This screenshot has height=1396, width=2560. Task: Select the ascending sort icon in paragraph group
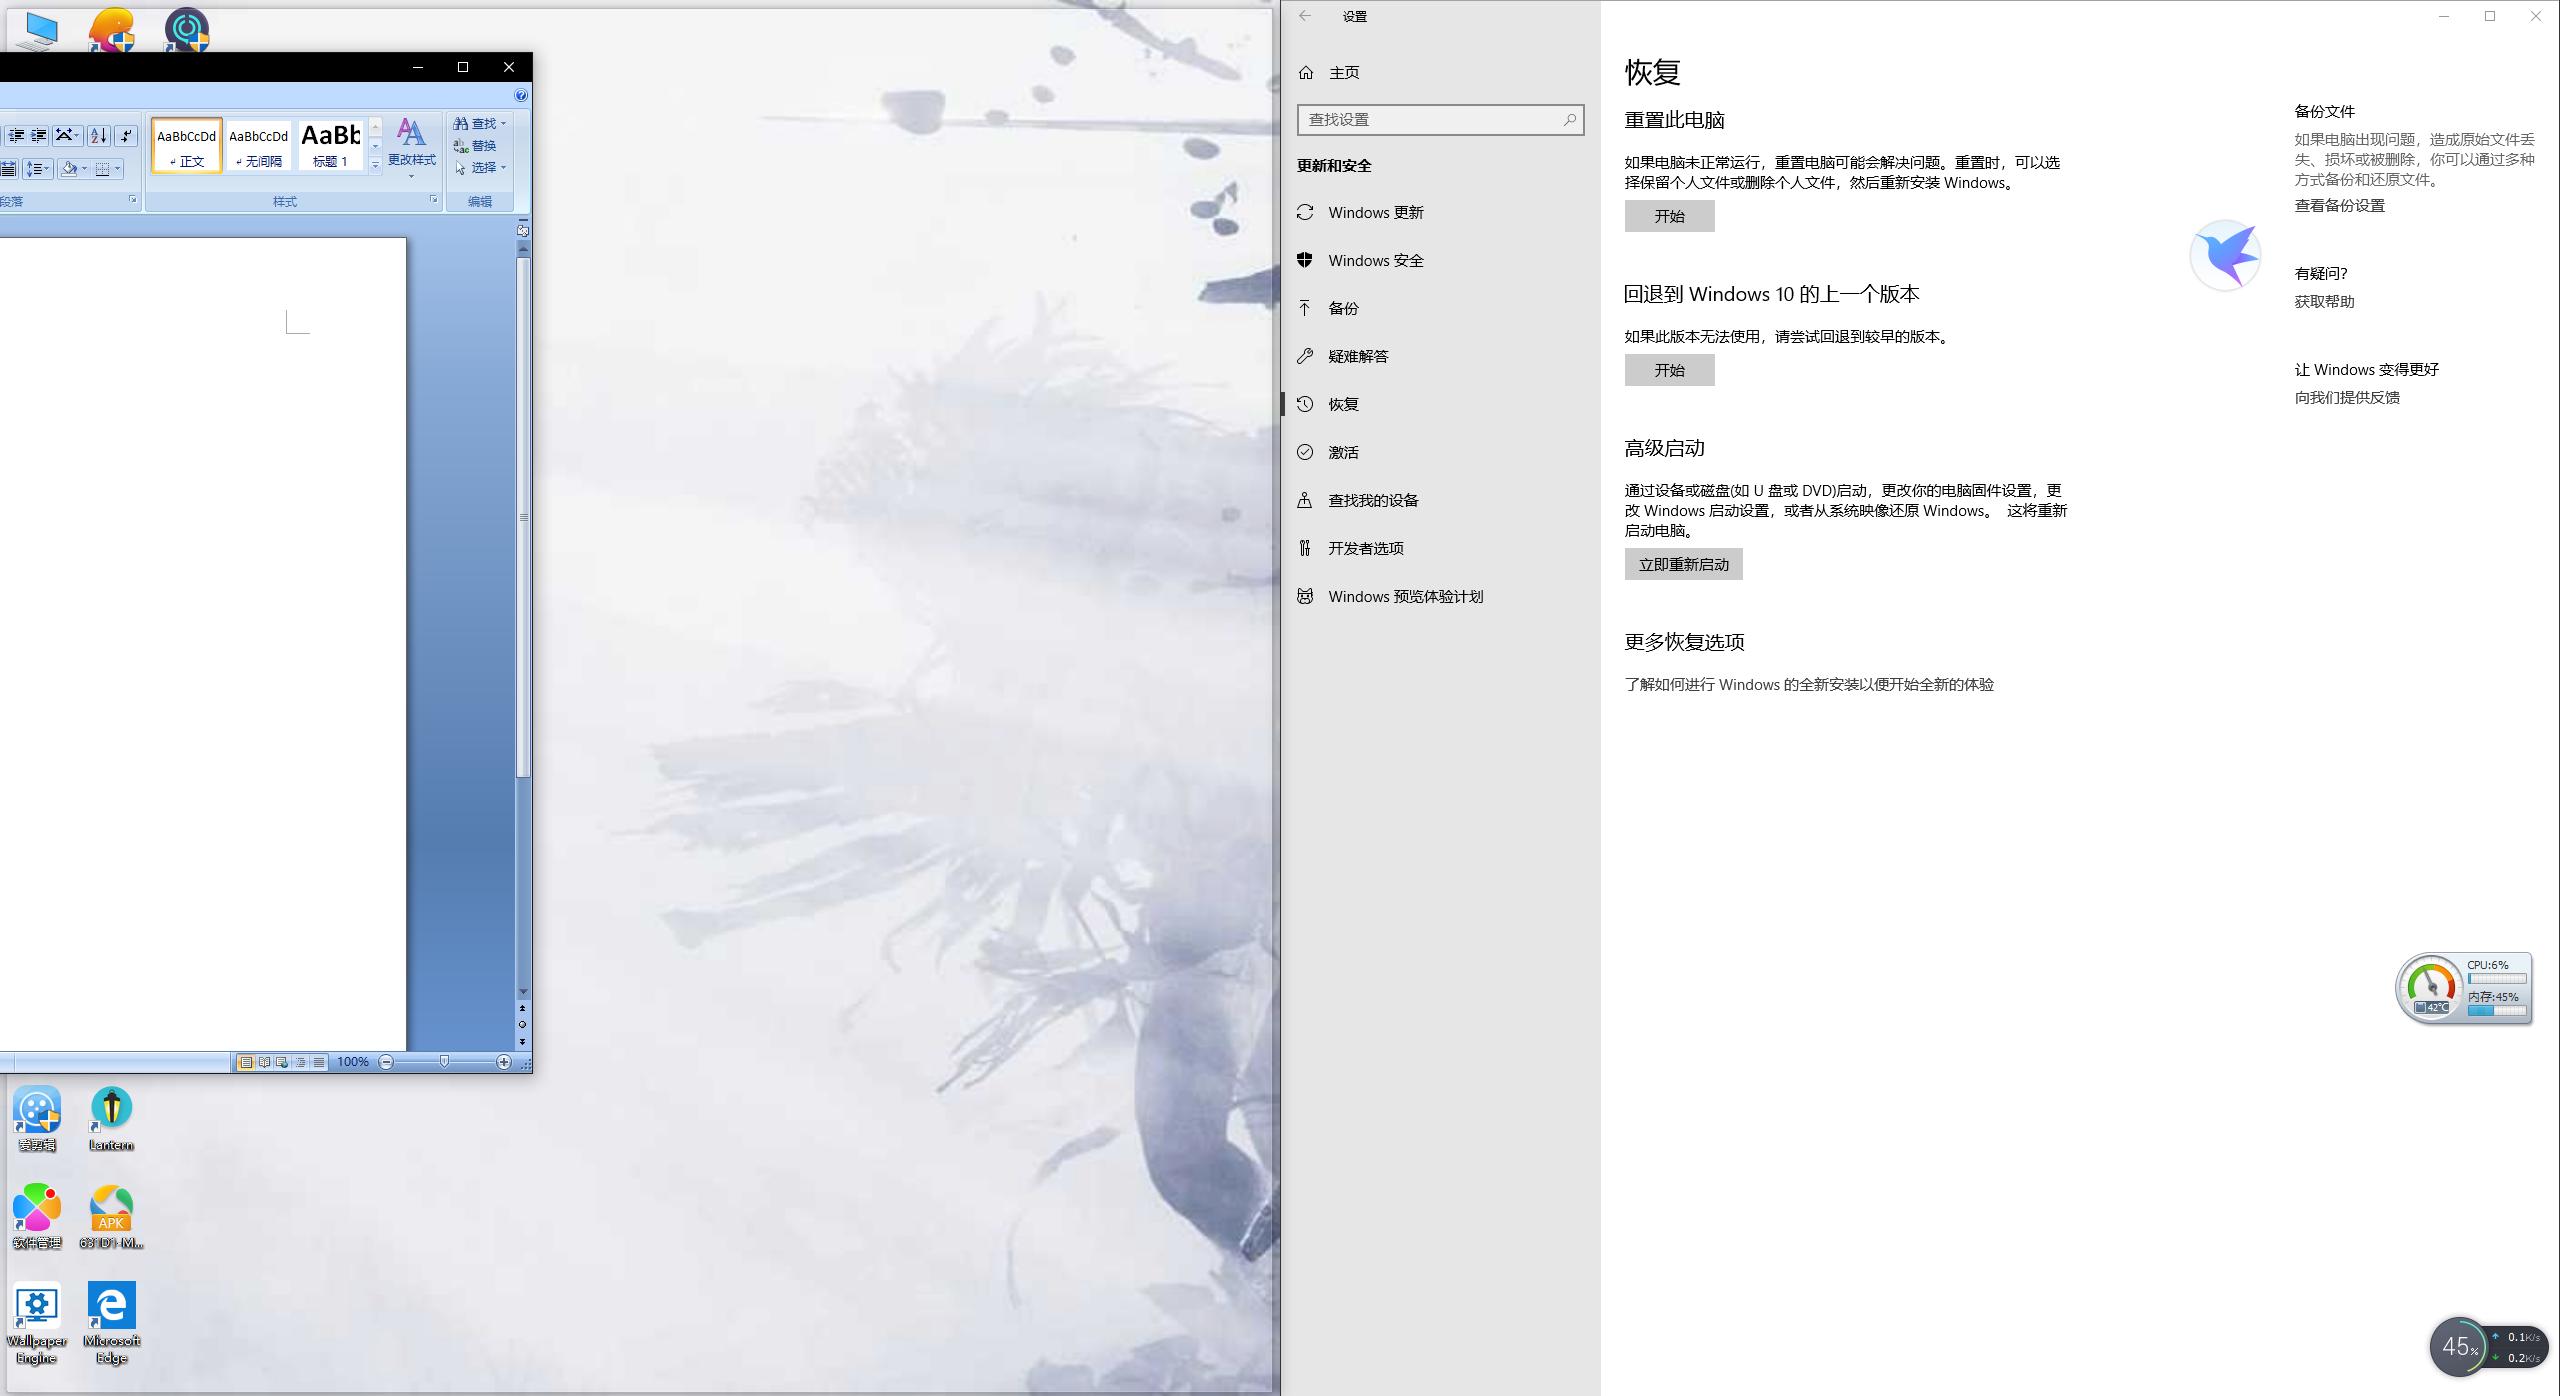[x=98, y=136]
